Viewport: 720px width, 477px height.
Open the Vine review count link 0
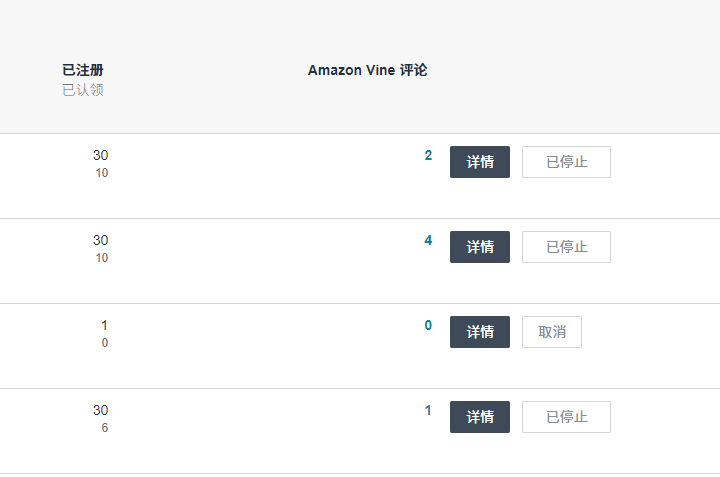pos(428,325)
